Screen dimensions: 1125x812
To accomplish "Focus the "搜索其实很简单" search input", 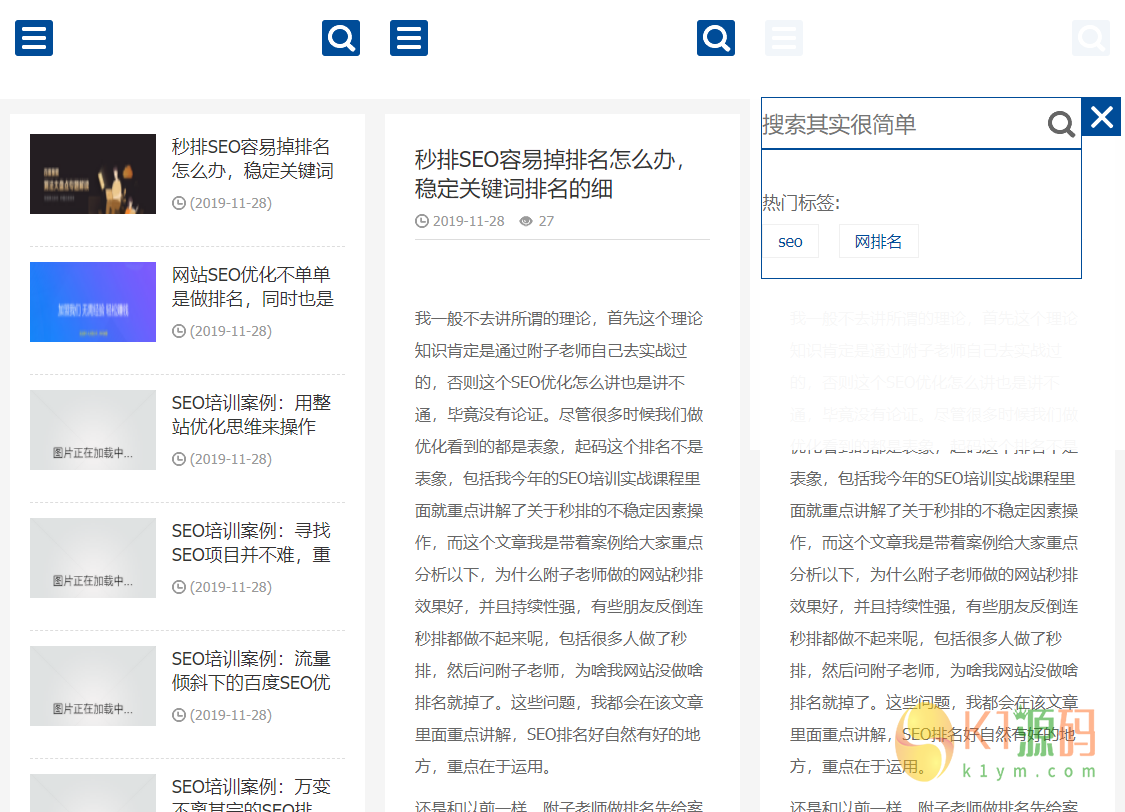I will [x=900, y=124].
